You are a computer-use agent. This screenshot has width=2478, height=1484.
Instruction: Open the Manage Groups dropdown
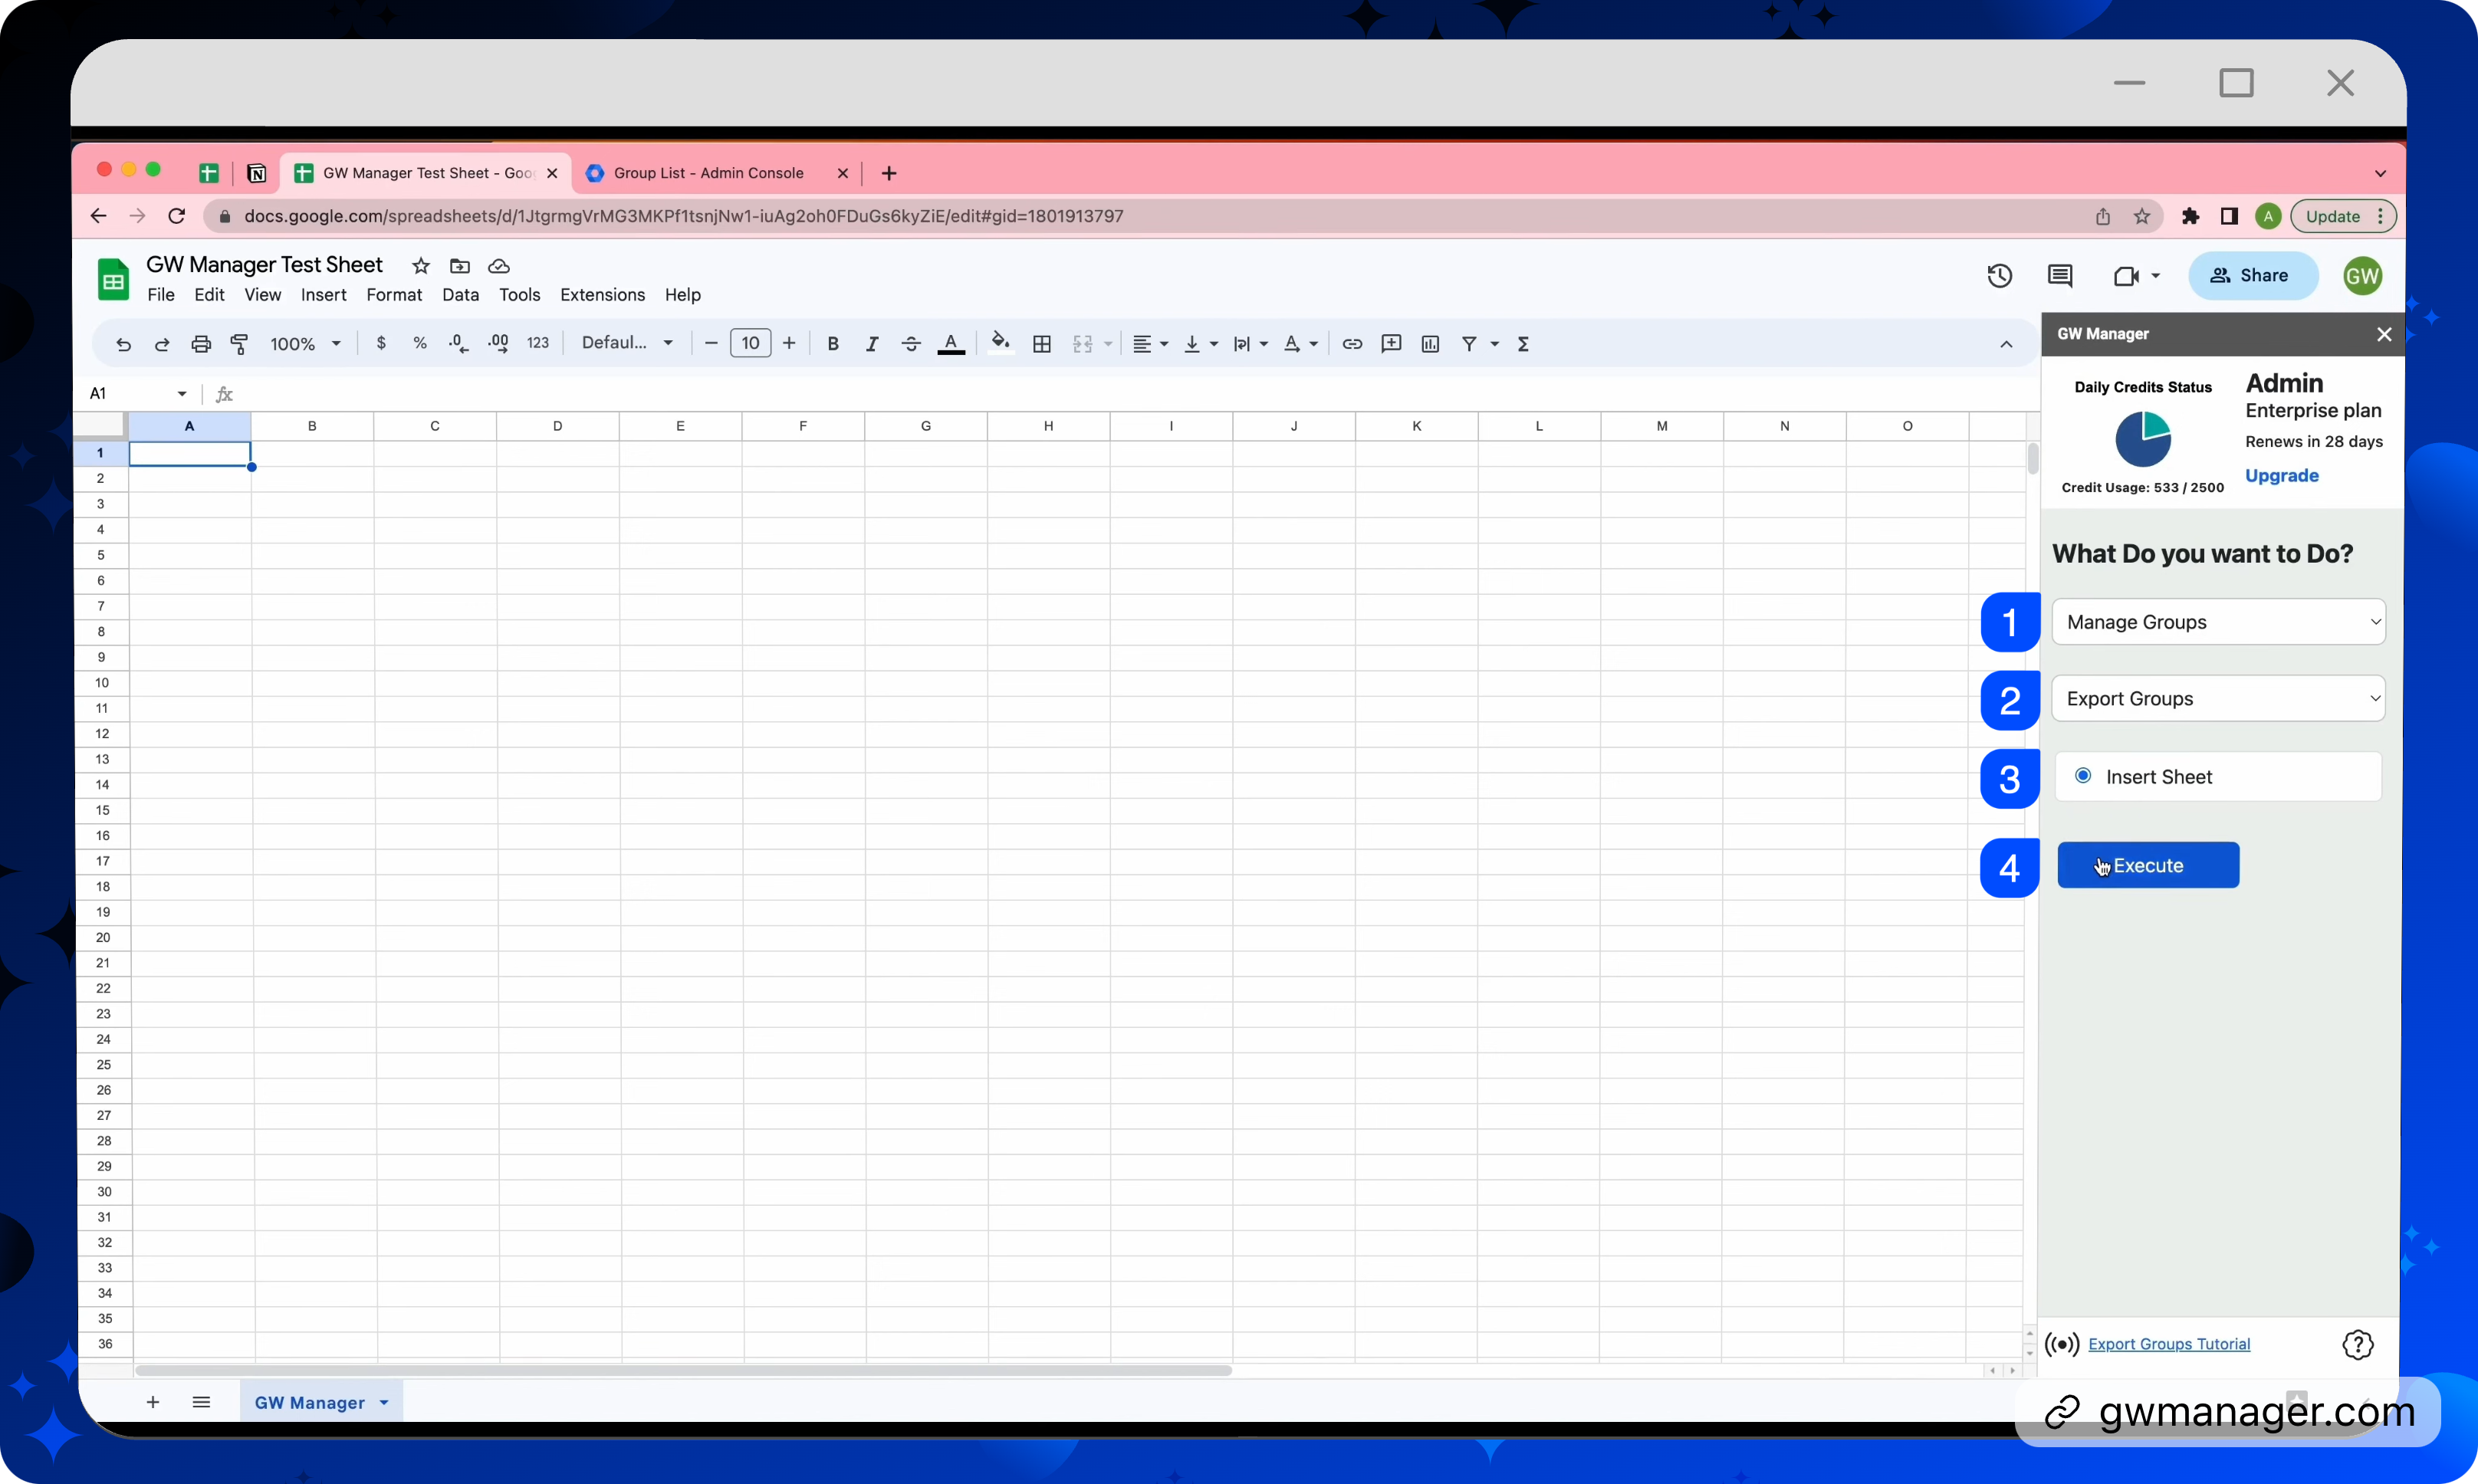coord(2219,622)
